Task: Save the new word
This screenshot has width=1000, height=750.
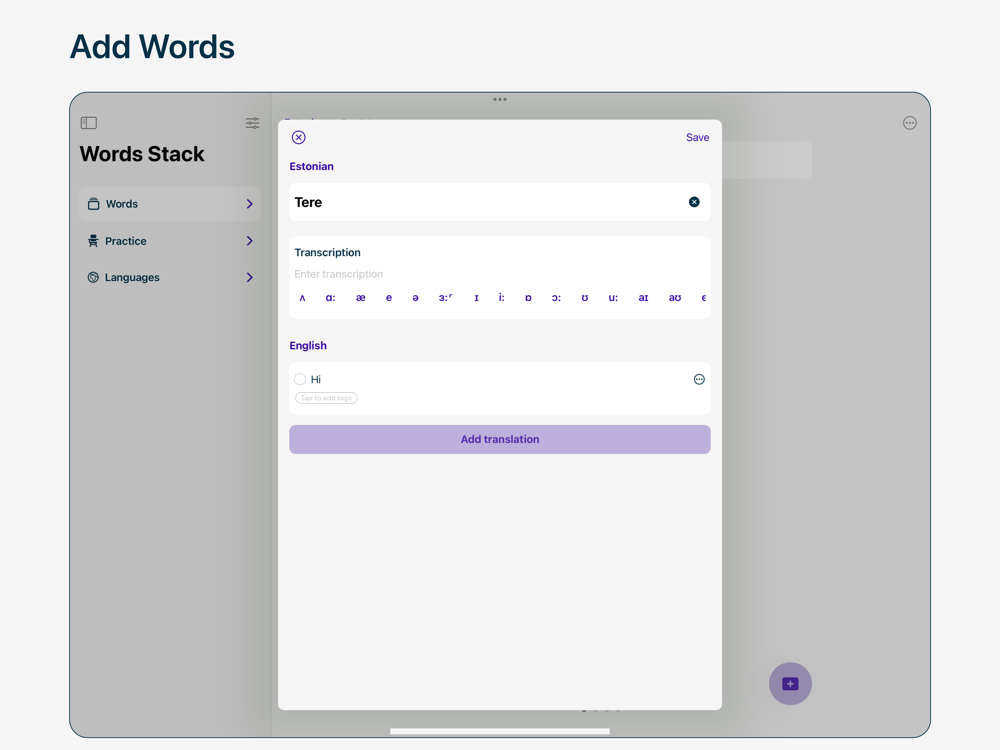Action: coord(697,138)
